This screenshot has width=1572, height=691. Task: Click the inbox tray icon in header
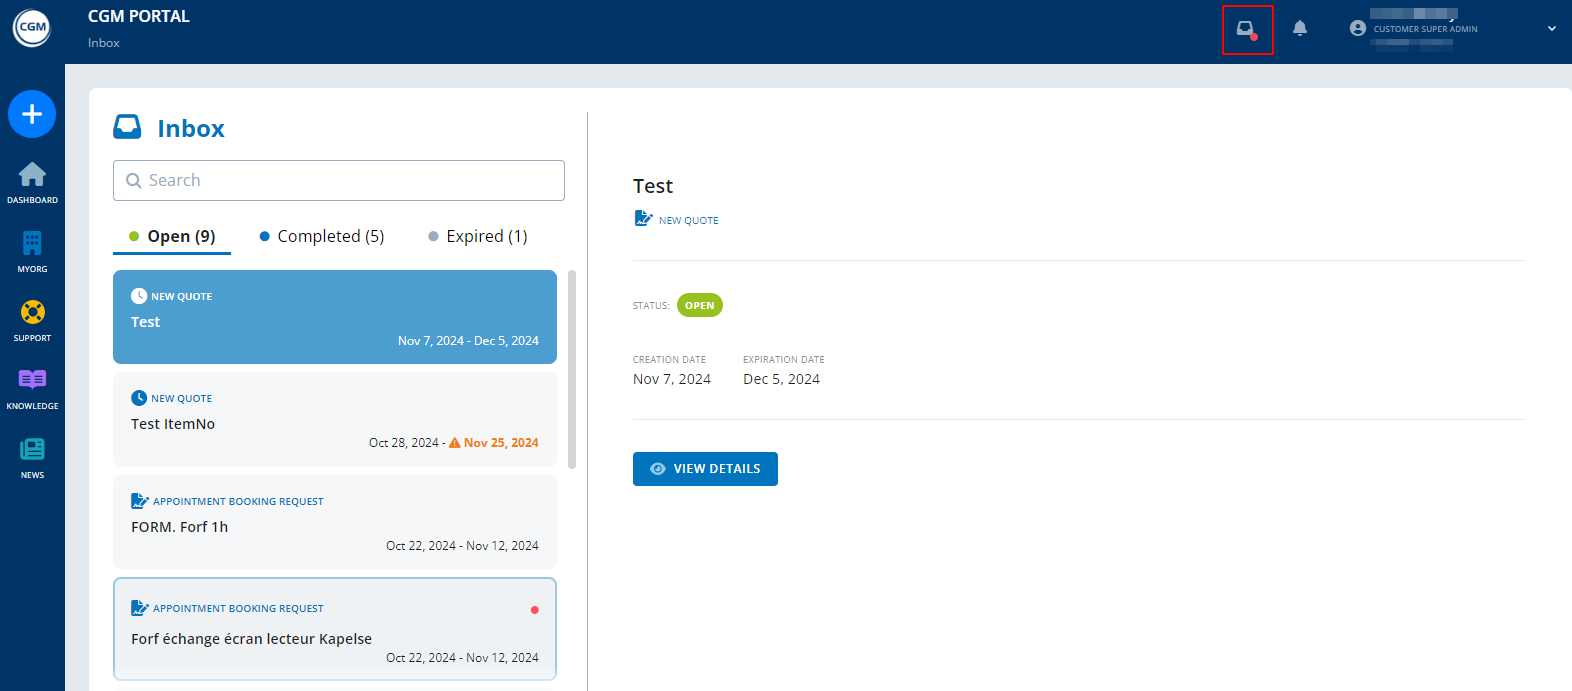point(1246,29)
